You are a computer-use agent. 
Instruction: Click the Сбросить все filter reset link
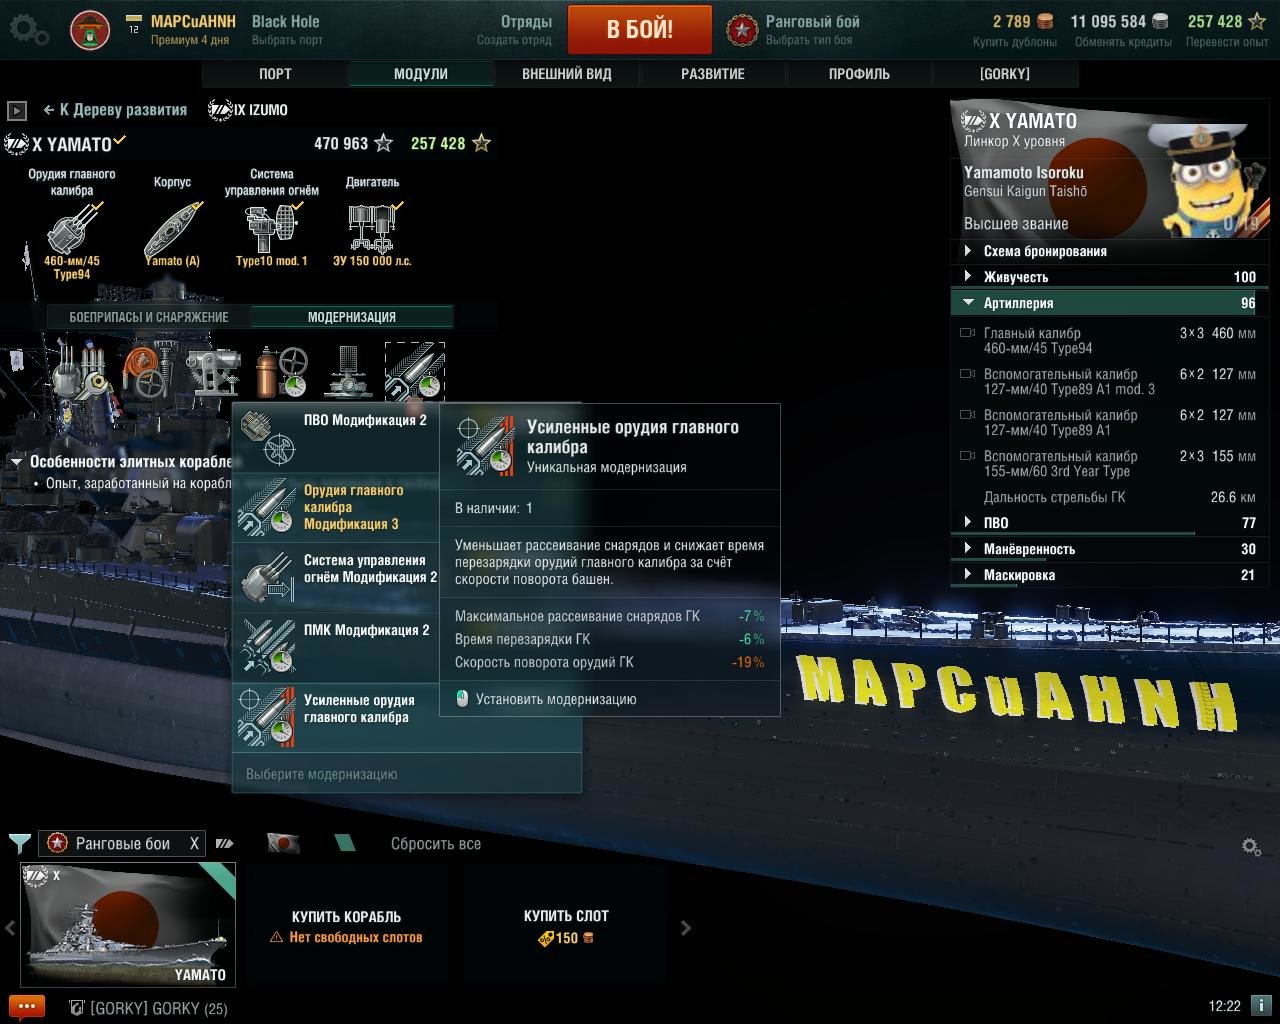pyautogui.click(x=435, y=844)
